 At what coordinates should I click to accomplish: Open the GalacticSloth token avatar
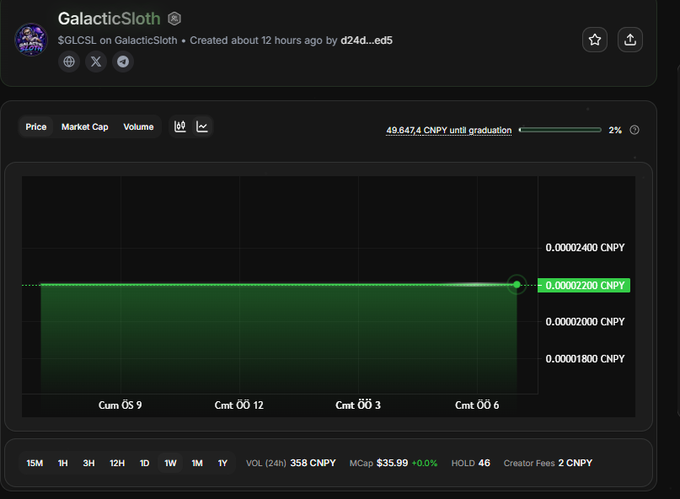[x=31, y=39]
